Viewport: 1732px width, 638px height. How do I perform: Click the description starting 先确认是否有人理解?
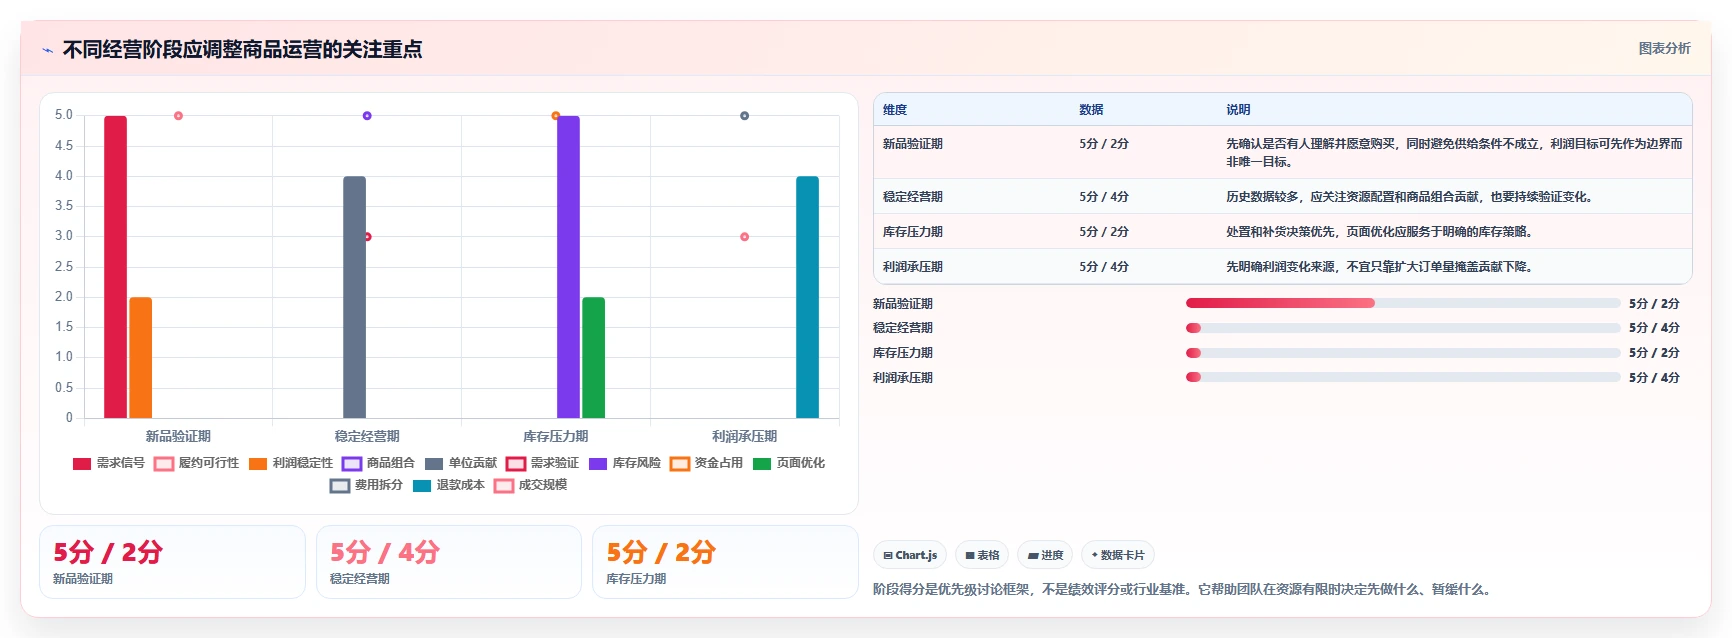[1454, 153]
